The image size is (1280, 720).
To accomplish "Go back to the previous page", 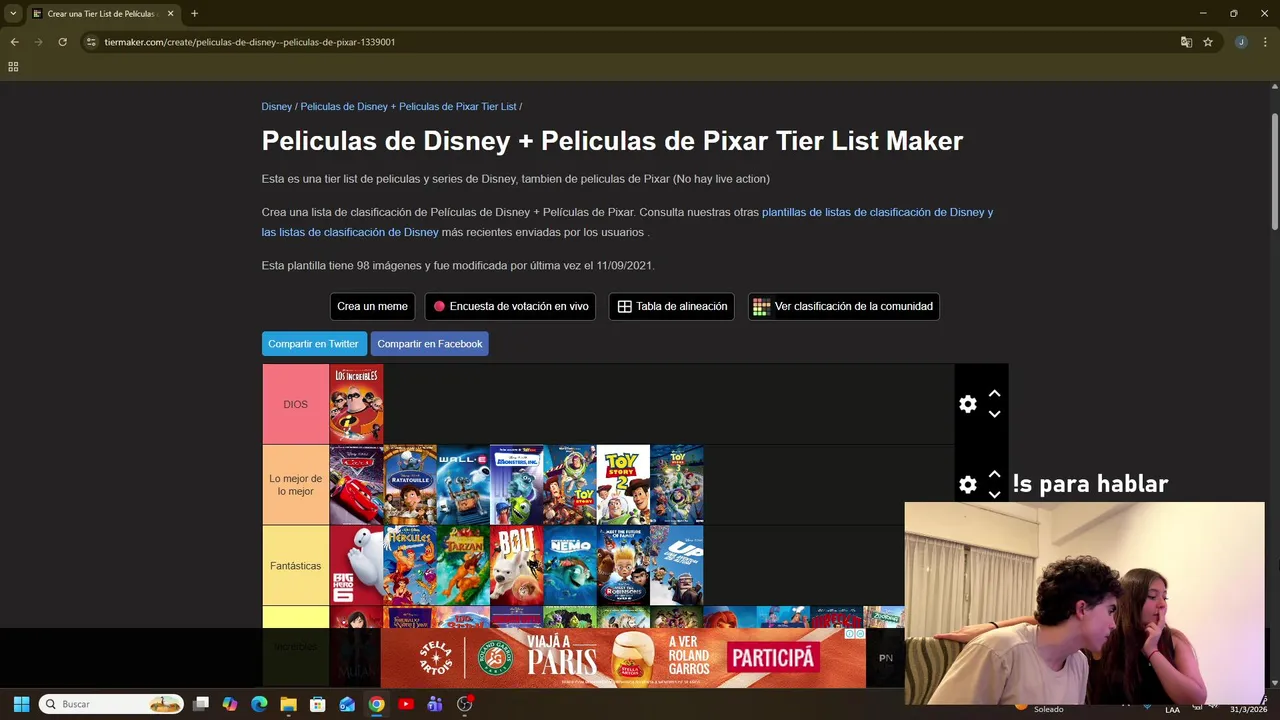I will coord(14,42).
